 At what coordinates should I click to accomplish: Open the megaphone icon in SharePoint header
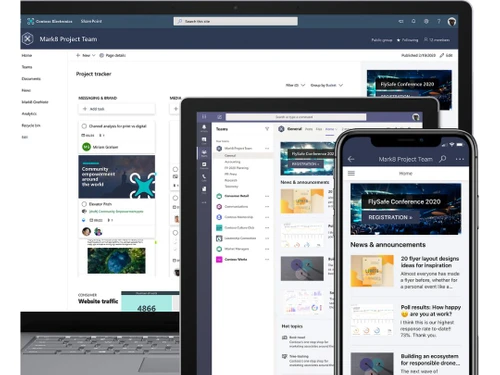(x=401, y=21)
